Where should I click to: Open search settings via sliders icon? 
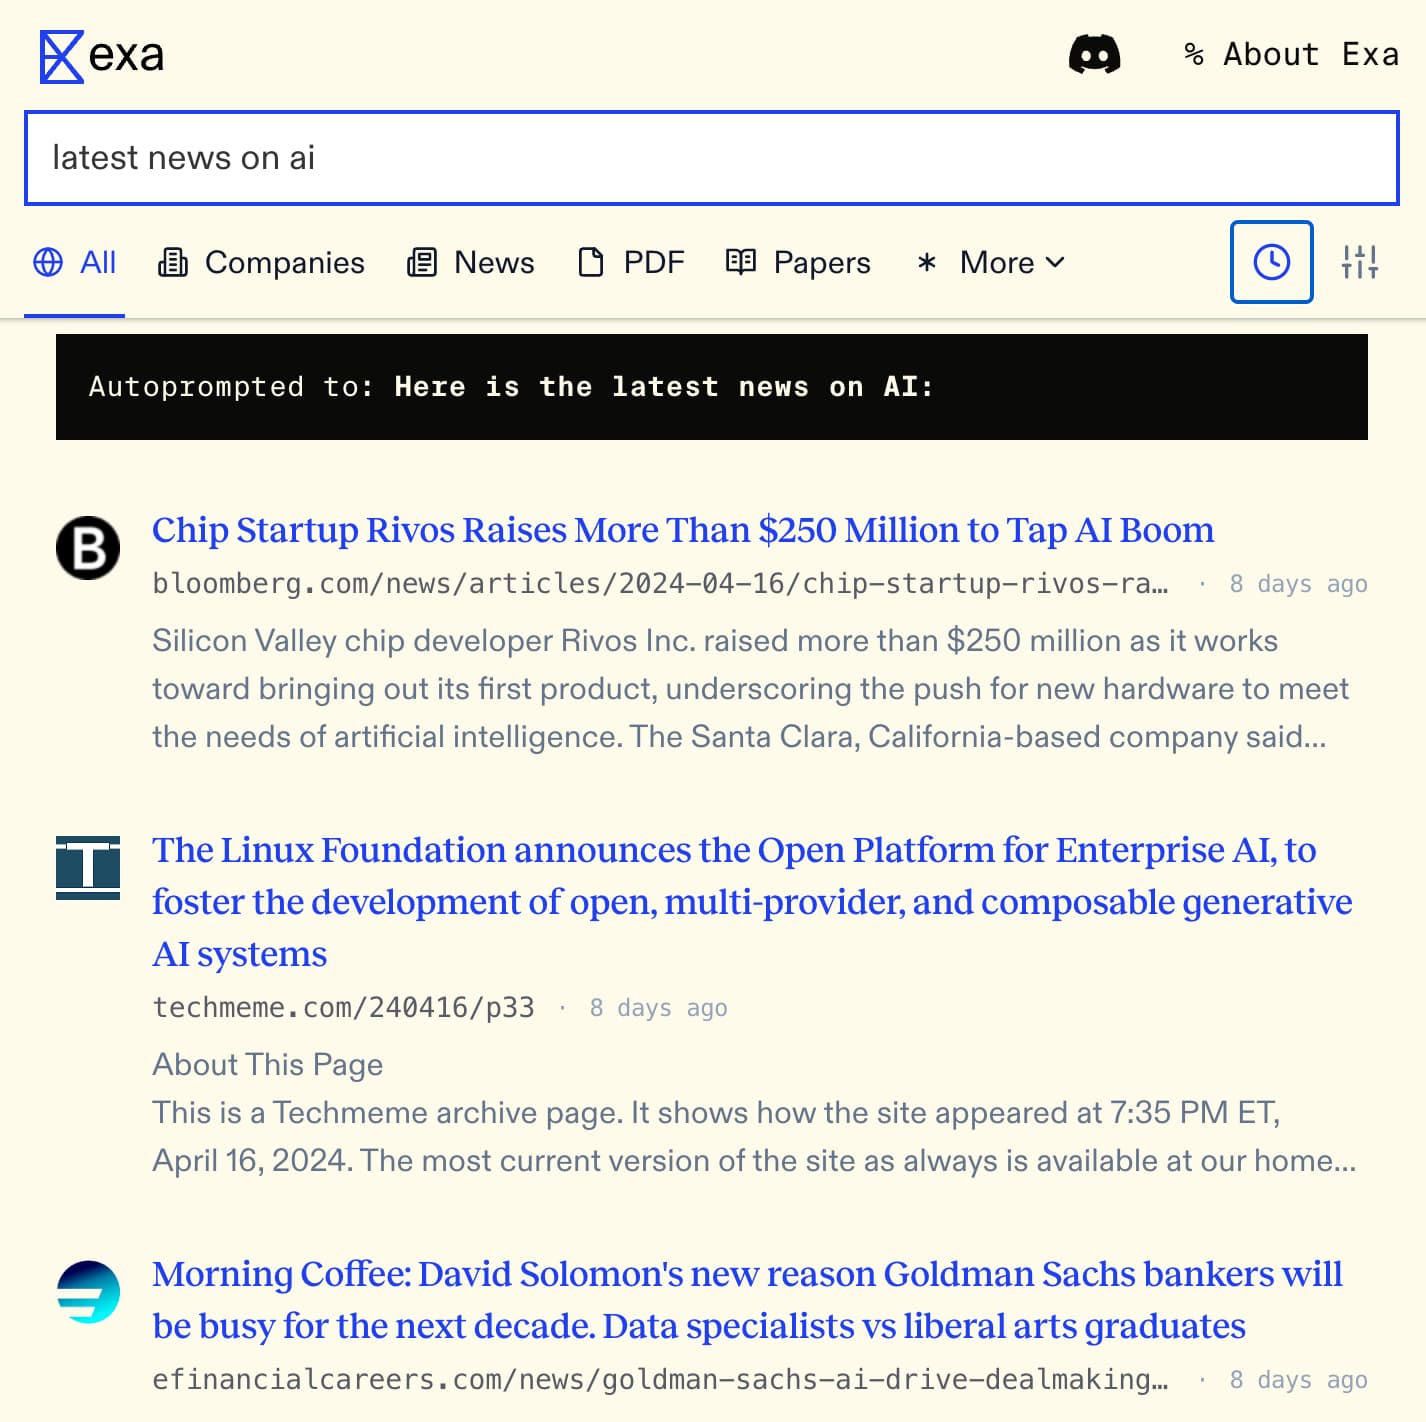pyautogui.click(x=1361, y=263)
